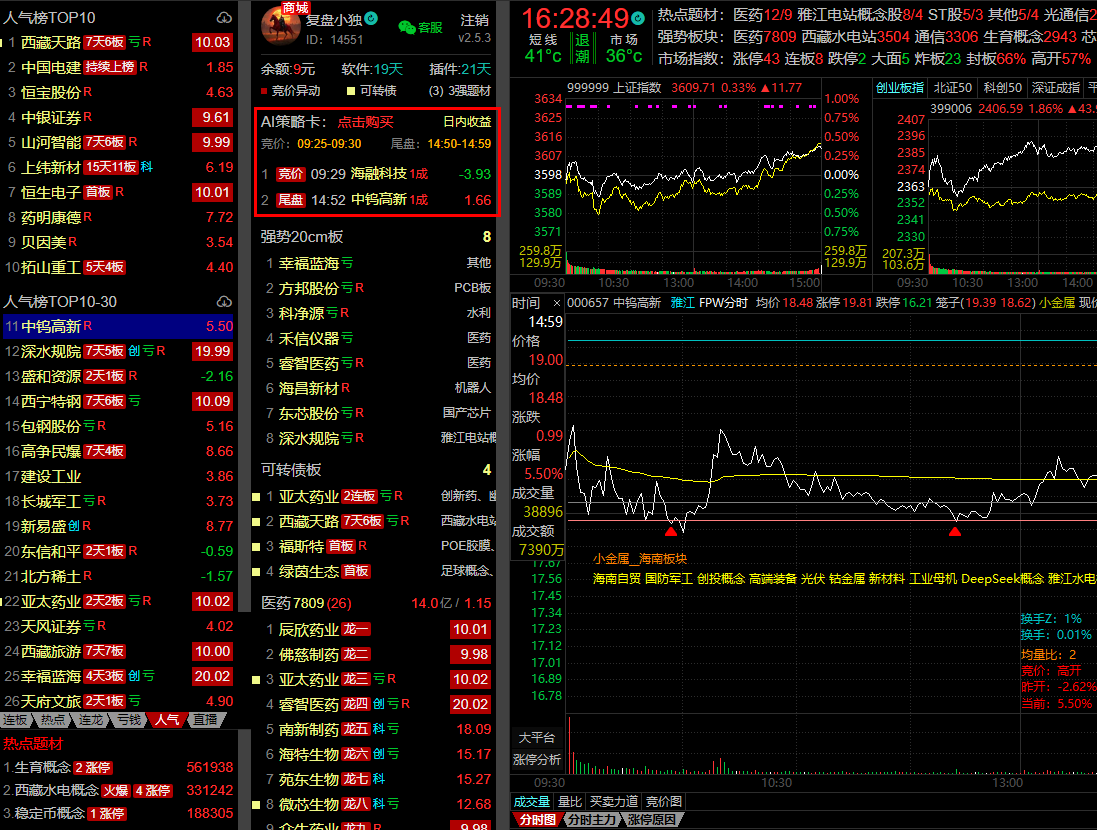Click the red 竞价异动 legend square
The width and height of the screenshot is (1097, 830).
pos(264,91)
